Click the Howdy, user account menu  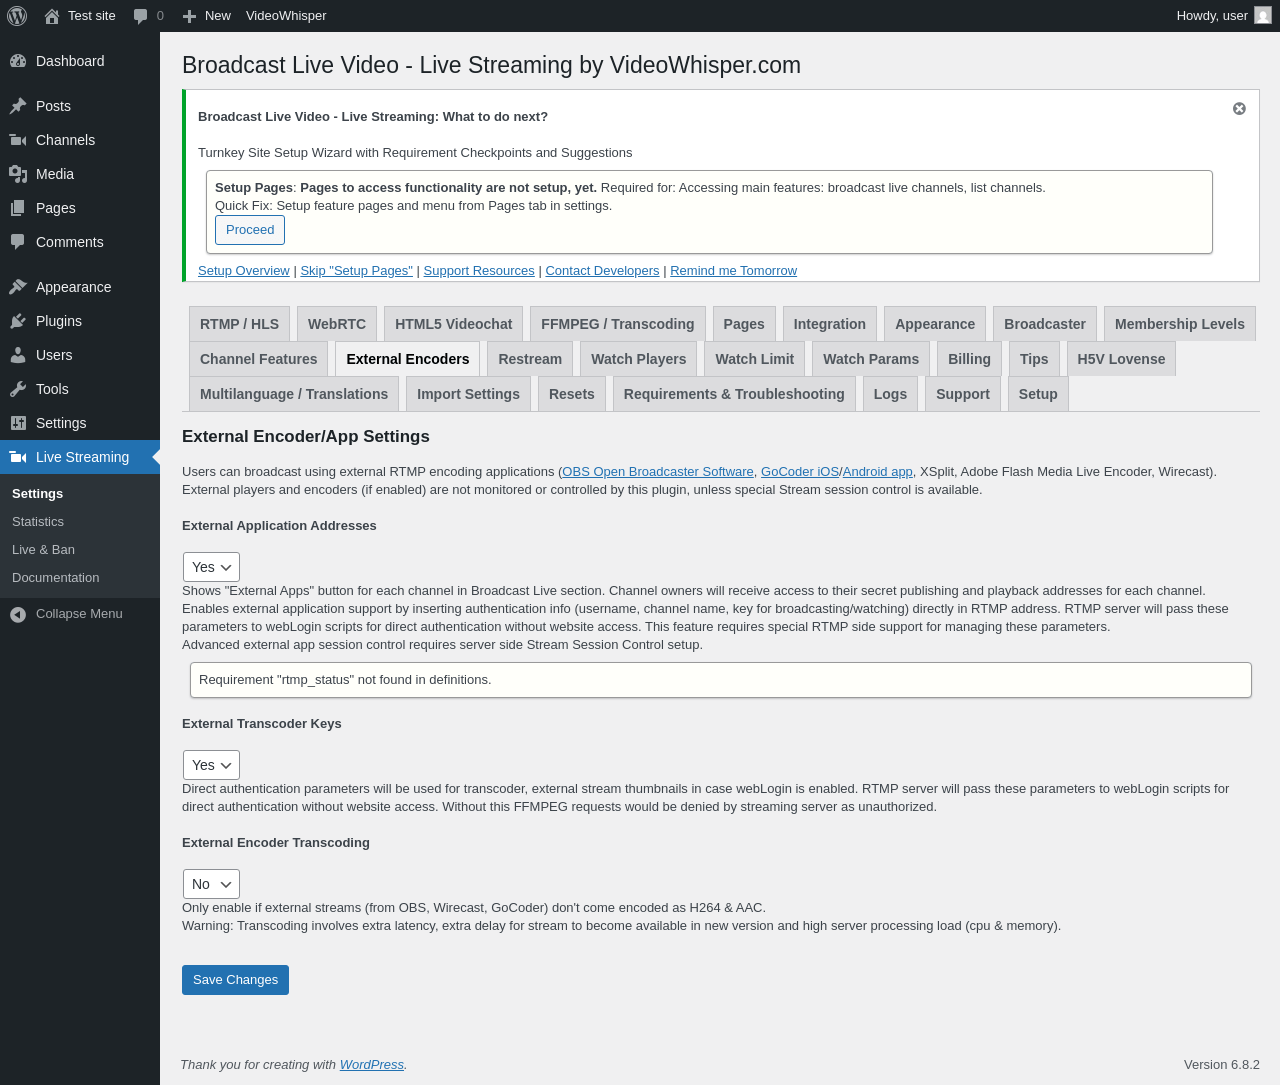point(1223,16)
